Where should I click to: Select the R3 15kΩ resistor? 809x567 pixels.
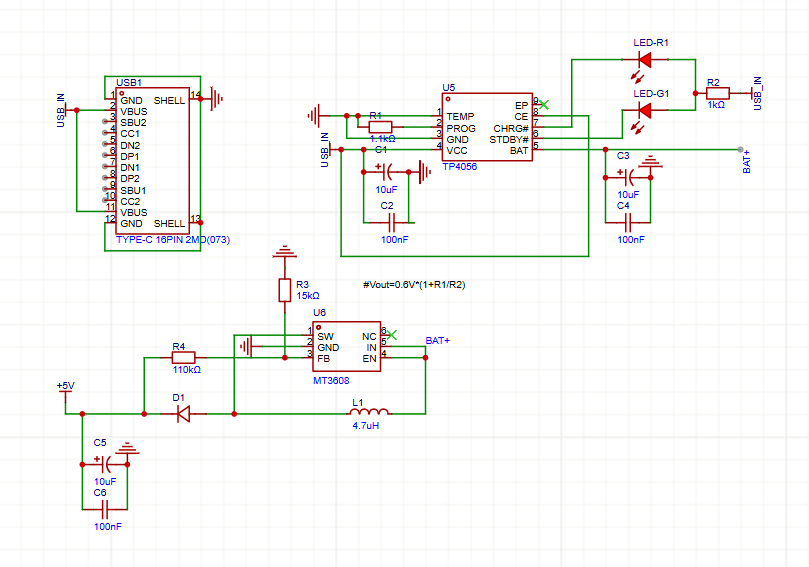[x=285, y=290]
